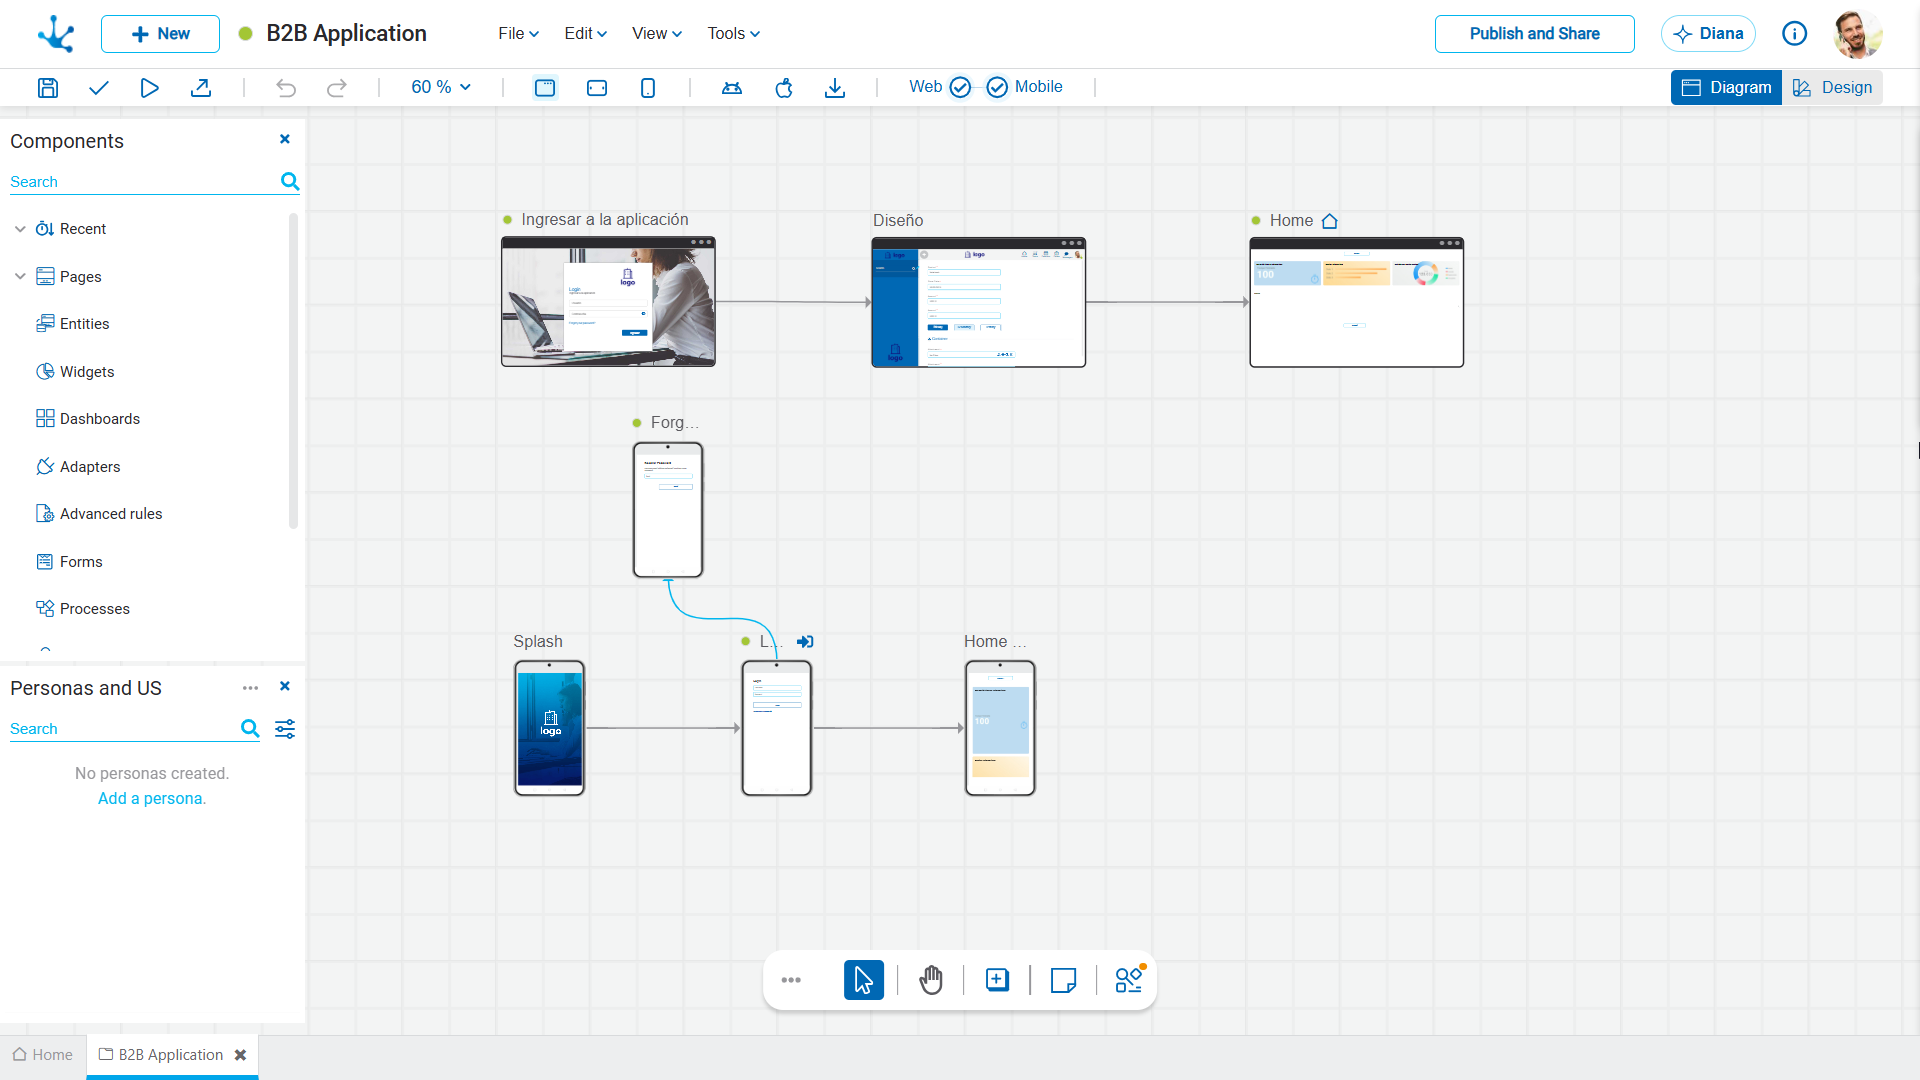Click the info icon in header
The image size is (1920, 1080).
click(x=1795, y=34)
